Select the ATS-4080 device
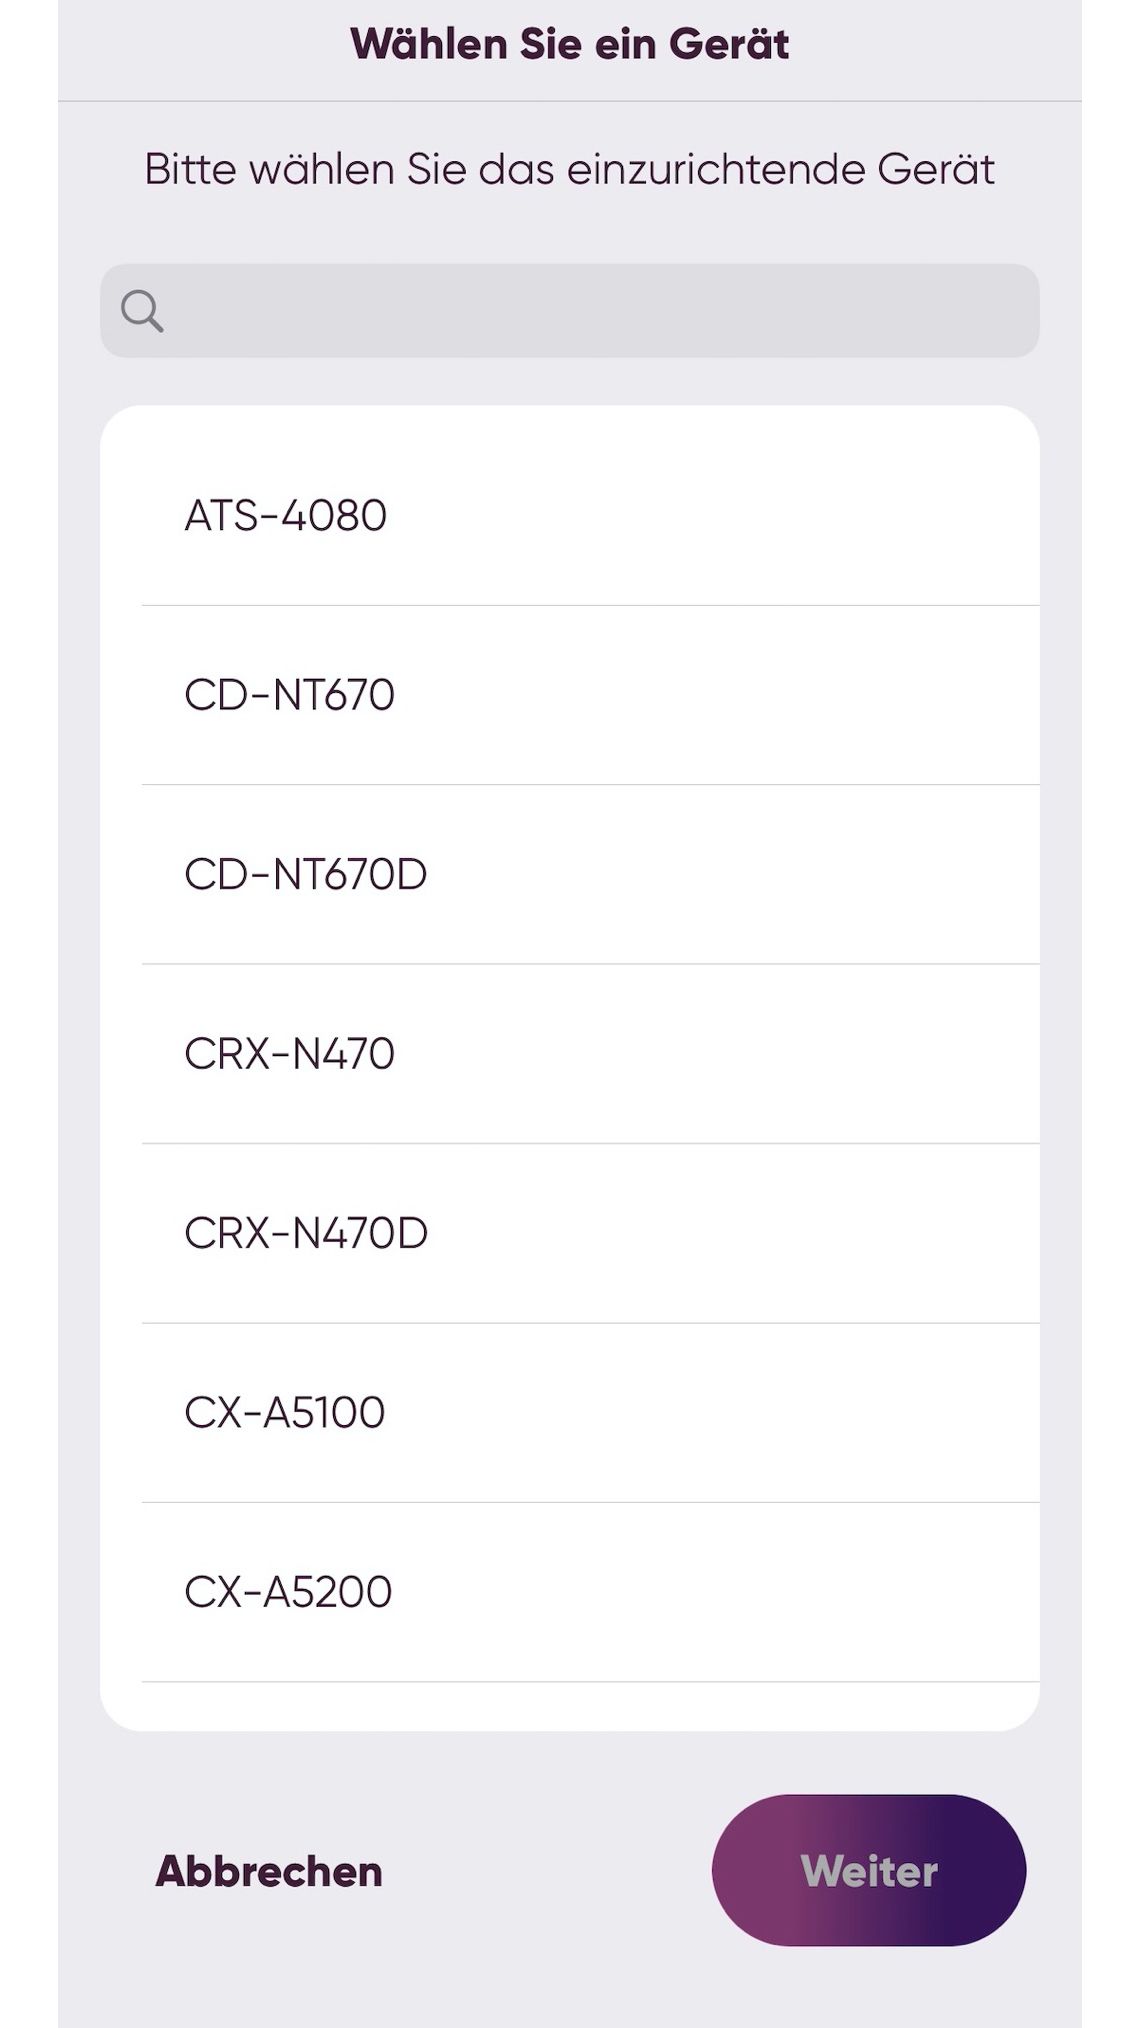The height and width of the screenshot is (2028, 1140). [x=570, y=516]
